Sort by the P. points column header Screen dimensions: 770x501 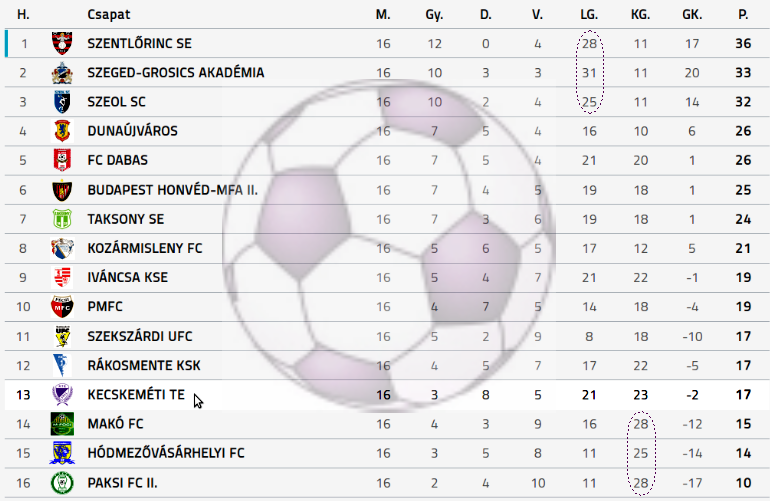tap(743, 14)
